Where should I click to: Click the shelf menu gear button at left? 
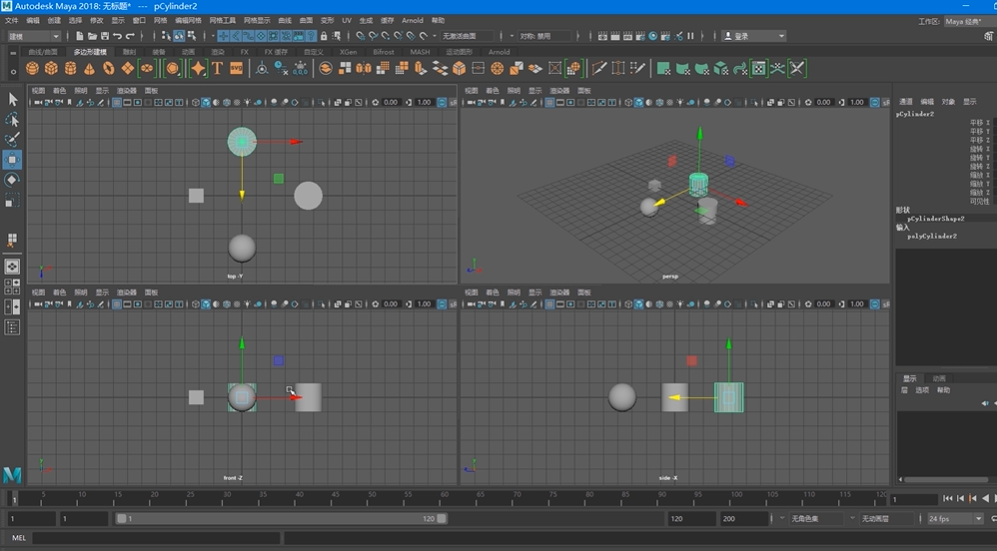13,72
